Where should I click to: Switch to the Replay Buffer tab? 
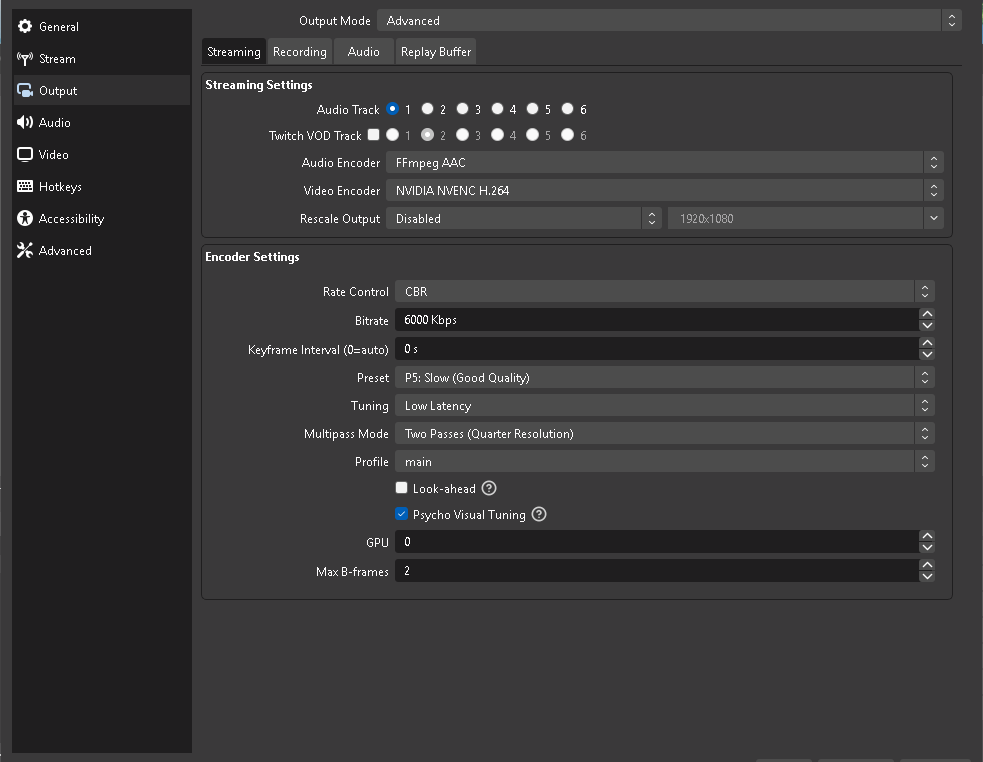436,52
